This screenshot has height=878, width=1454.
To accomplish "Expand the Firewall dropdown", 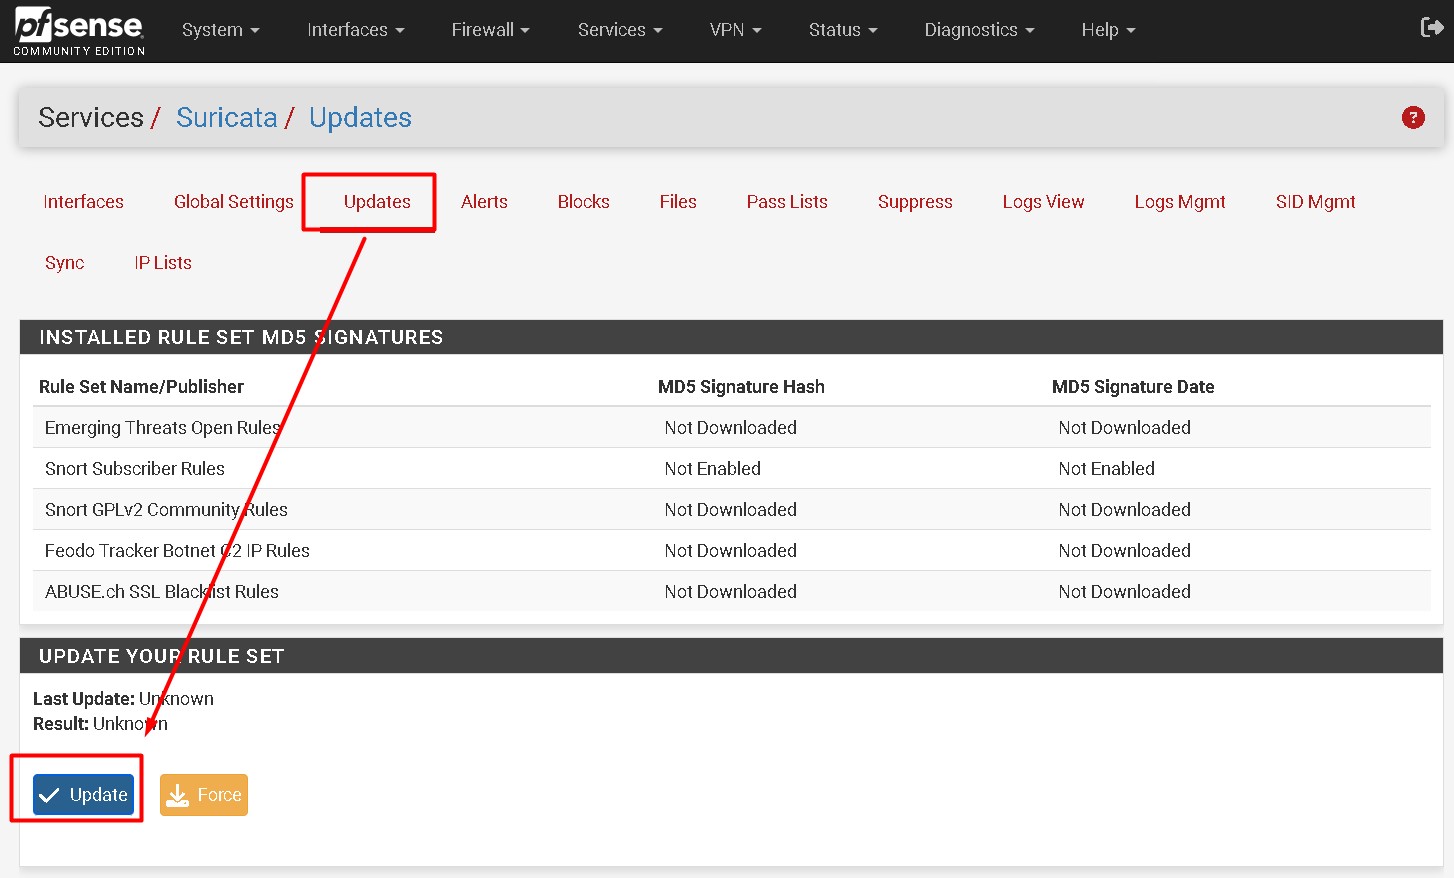I will pyautogui.click(x=489, y=30).
